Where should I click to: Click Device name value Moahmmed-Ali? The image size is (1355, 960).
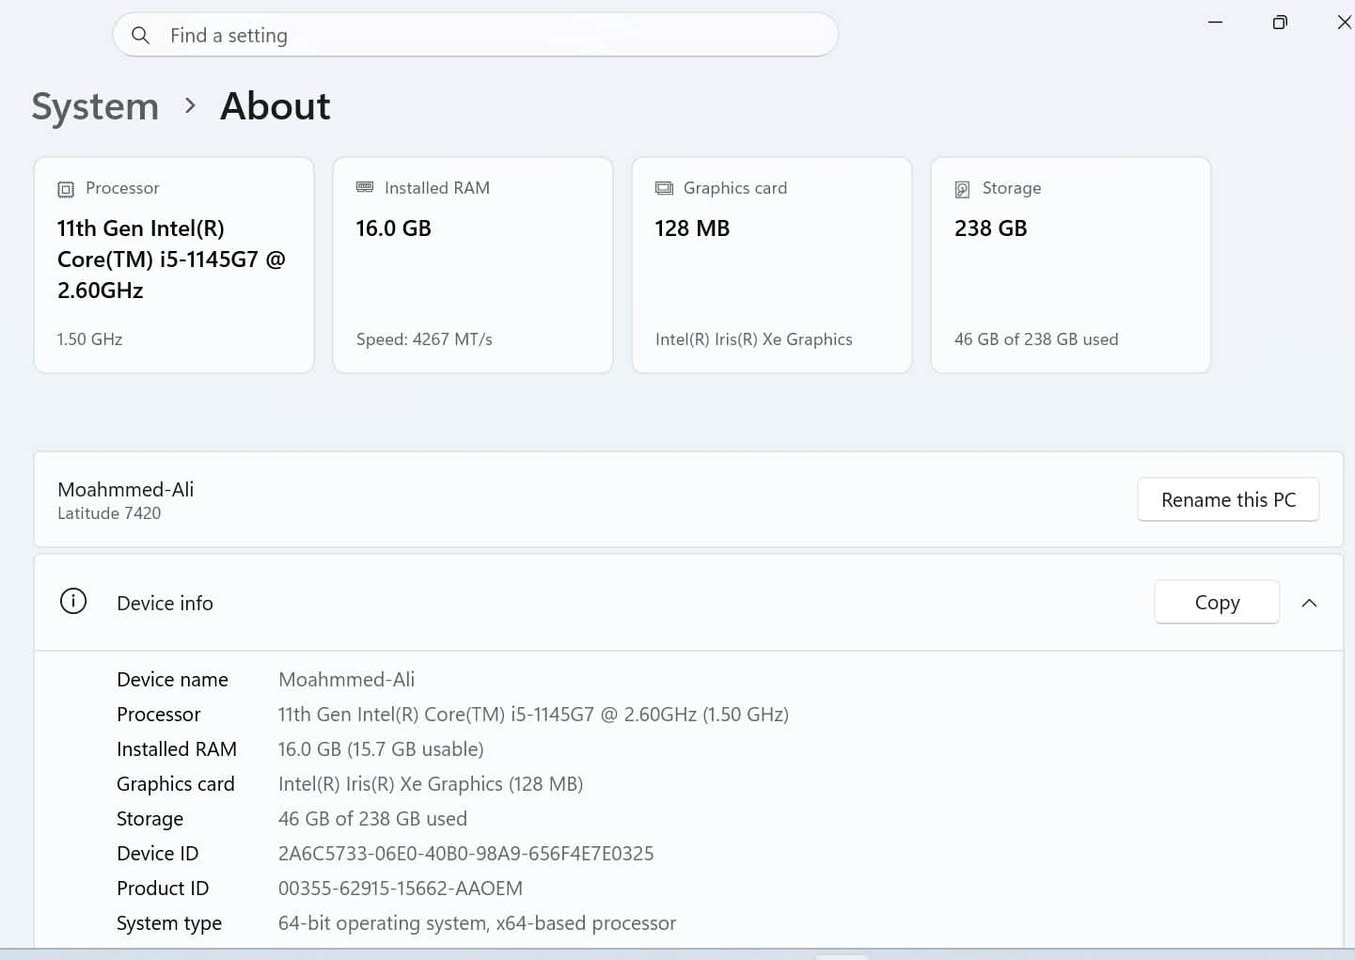tap(346, 679)
